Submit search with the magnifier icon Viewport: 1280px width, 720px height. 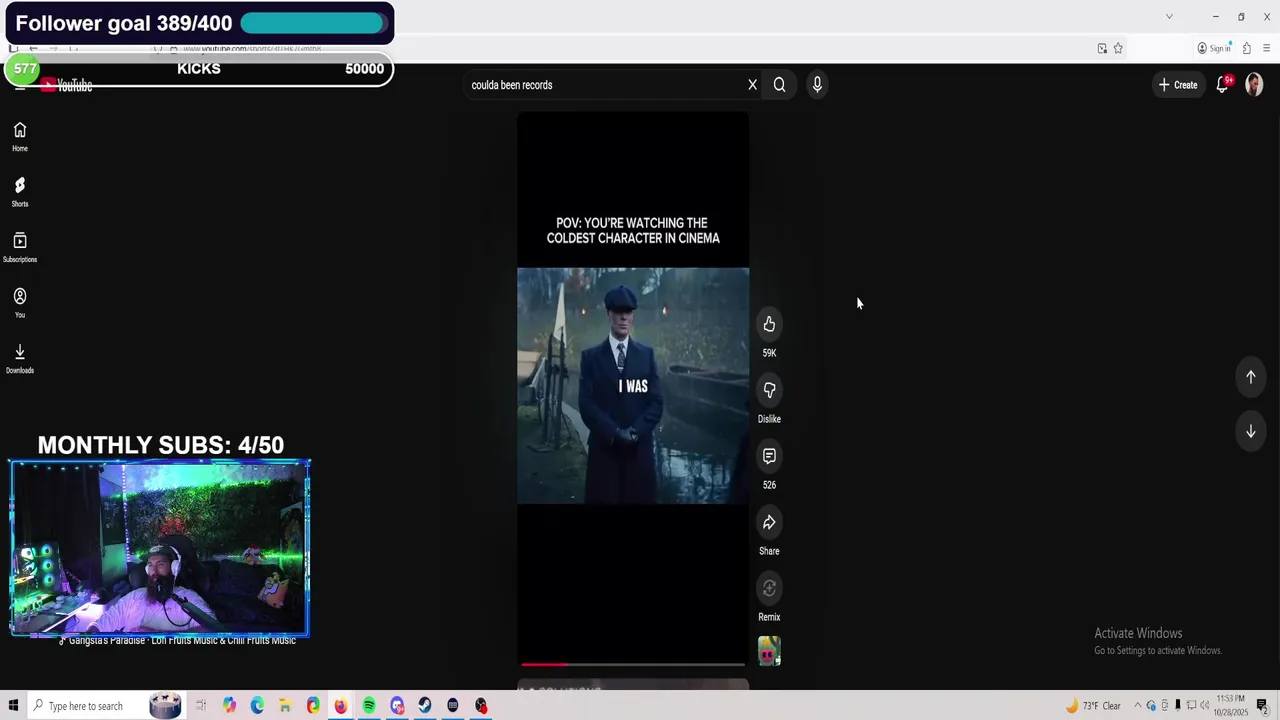coord(779,85)
